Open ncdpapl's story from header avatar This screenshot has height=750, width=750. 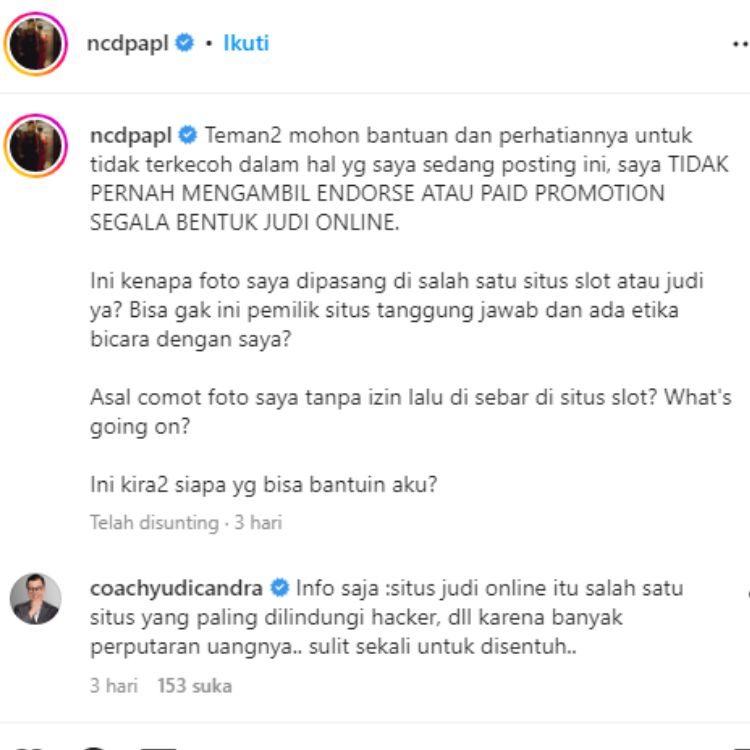pos(36,44)
